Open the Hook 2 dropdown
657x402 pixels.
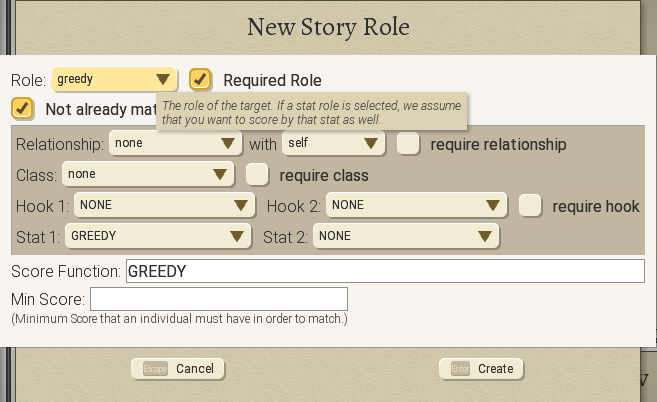pos(414,206)
